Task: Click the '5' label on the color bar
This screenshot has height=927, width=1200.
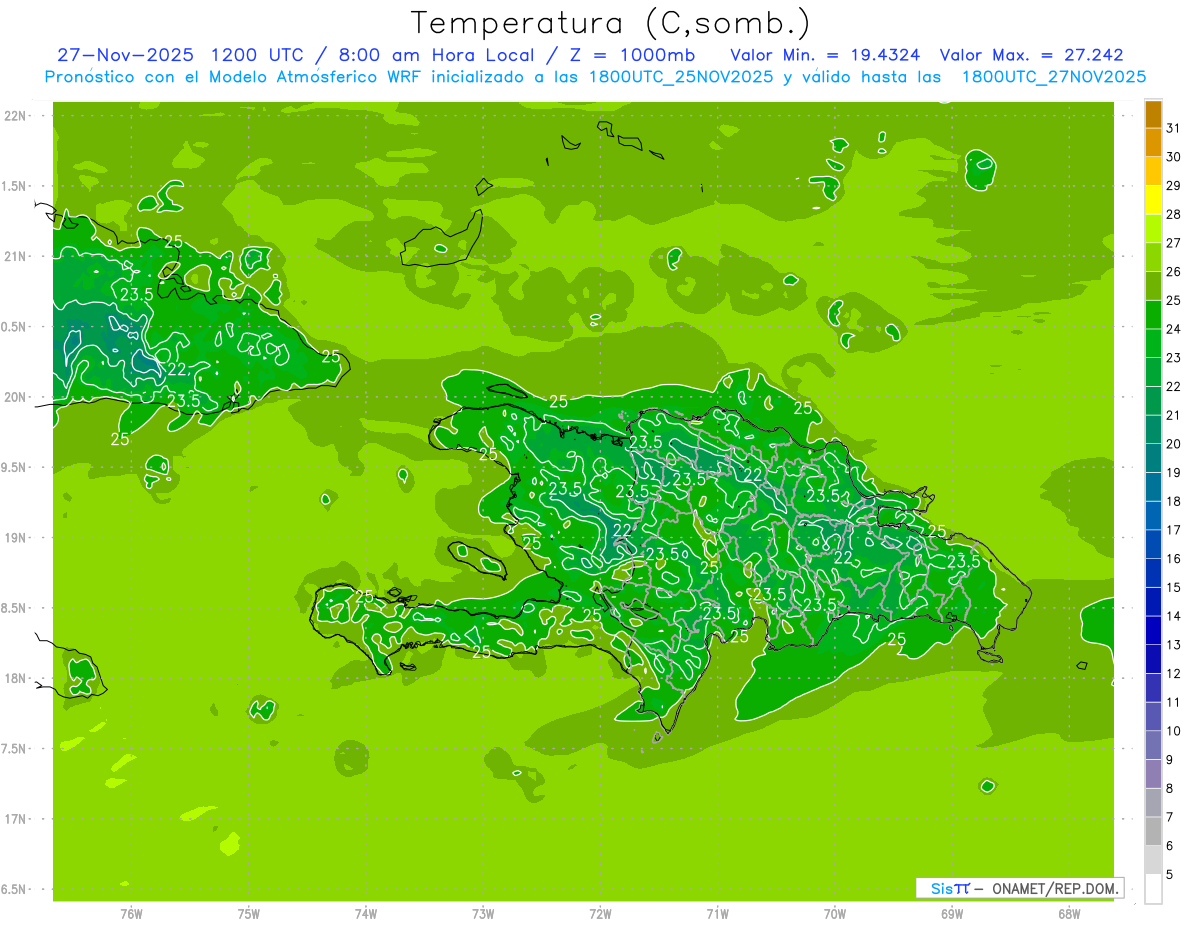Action: tap(1170, 874)
